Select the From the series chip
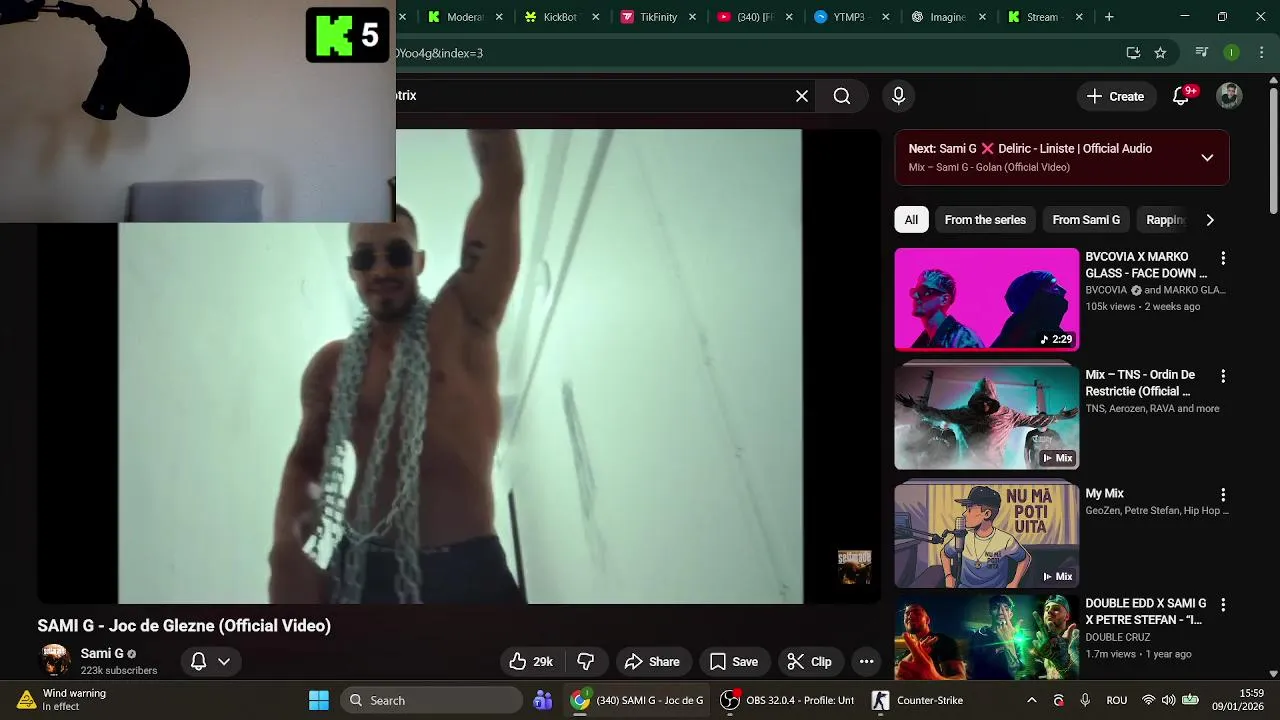This screenshot has height=720, width=1280. tap(985, 220)
